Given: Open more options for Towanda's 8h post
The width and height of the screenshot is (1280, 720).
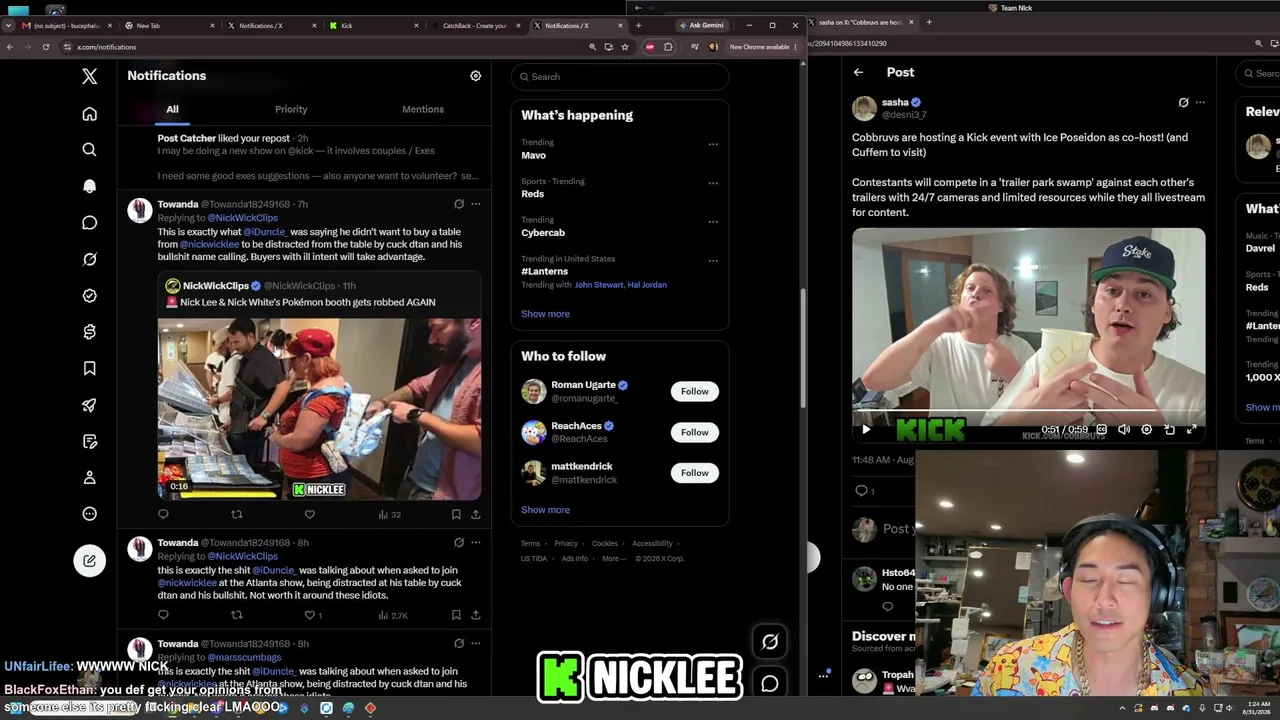Looking at the screenshot, I should pyautogui.click(x=476, y=542).
